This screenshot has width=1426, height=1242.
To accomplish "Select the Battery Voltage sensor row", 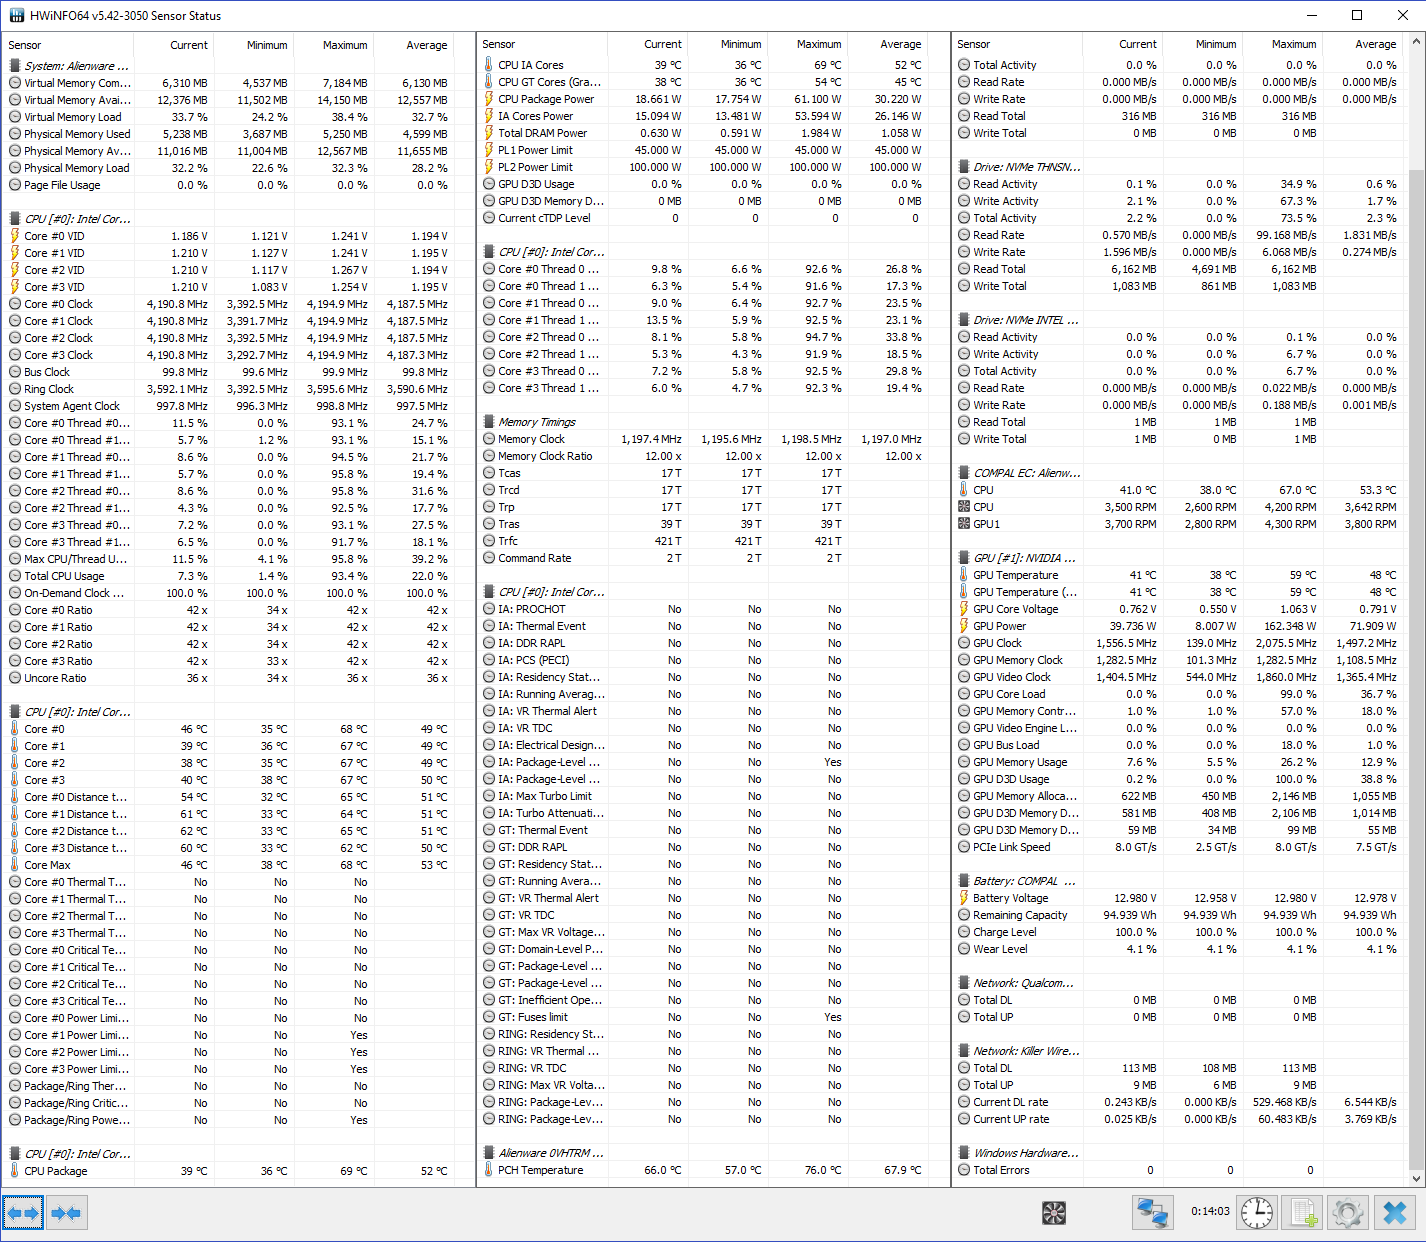I will pos(1010,898).
